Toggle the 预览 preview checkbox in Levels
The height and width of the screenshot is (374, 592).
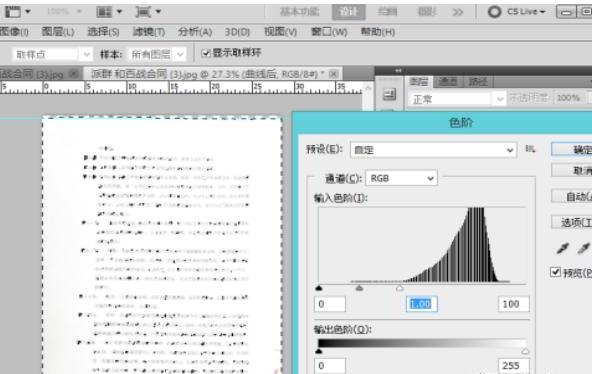pyautogui.click(x=555, y=272)
